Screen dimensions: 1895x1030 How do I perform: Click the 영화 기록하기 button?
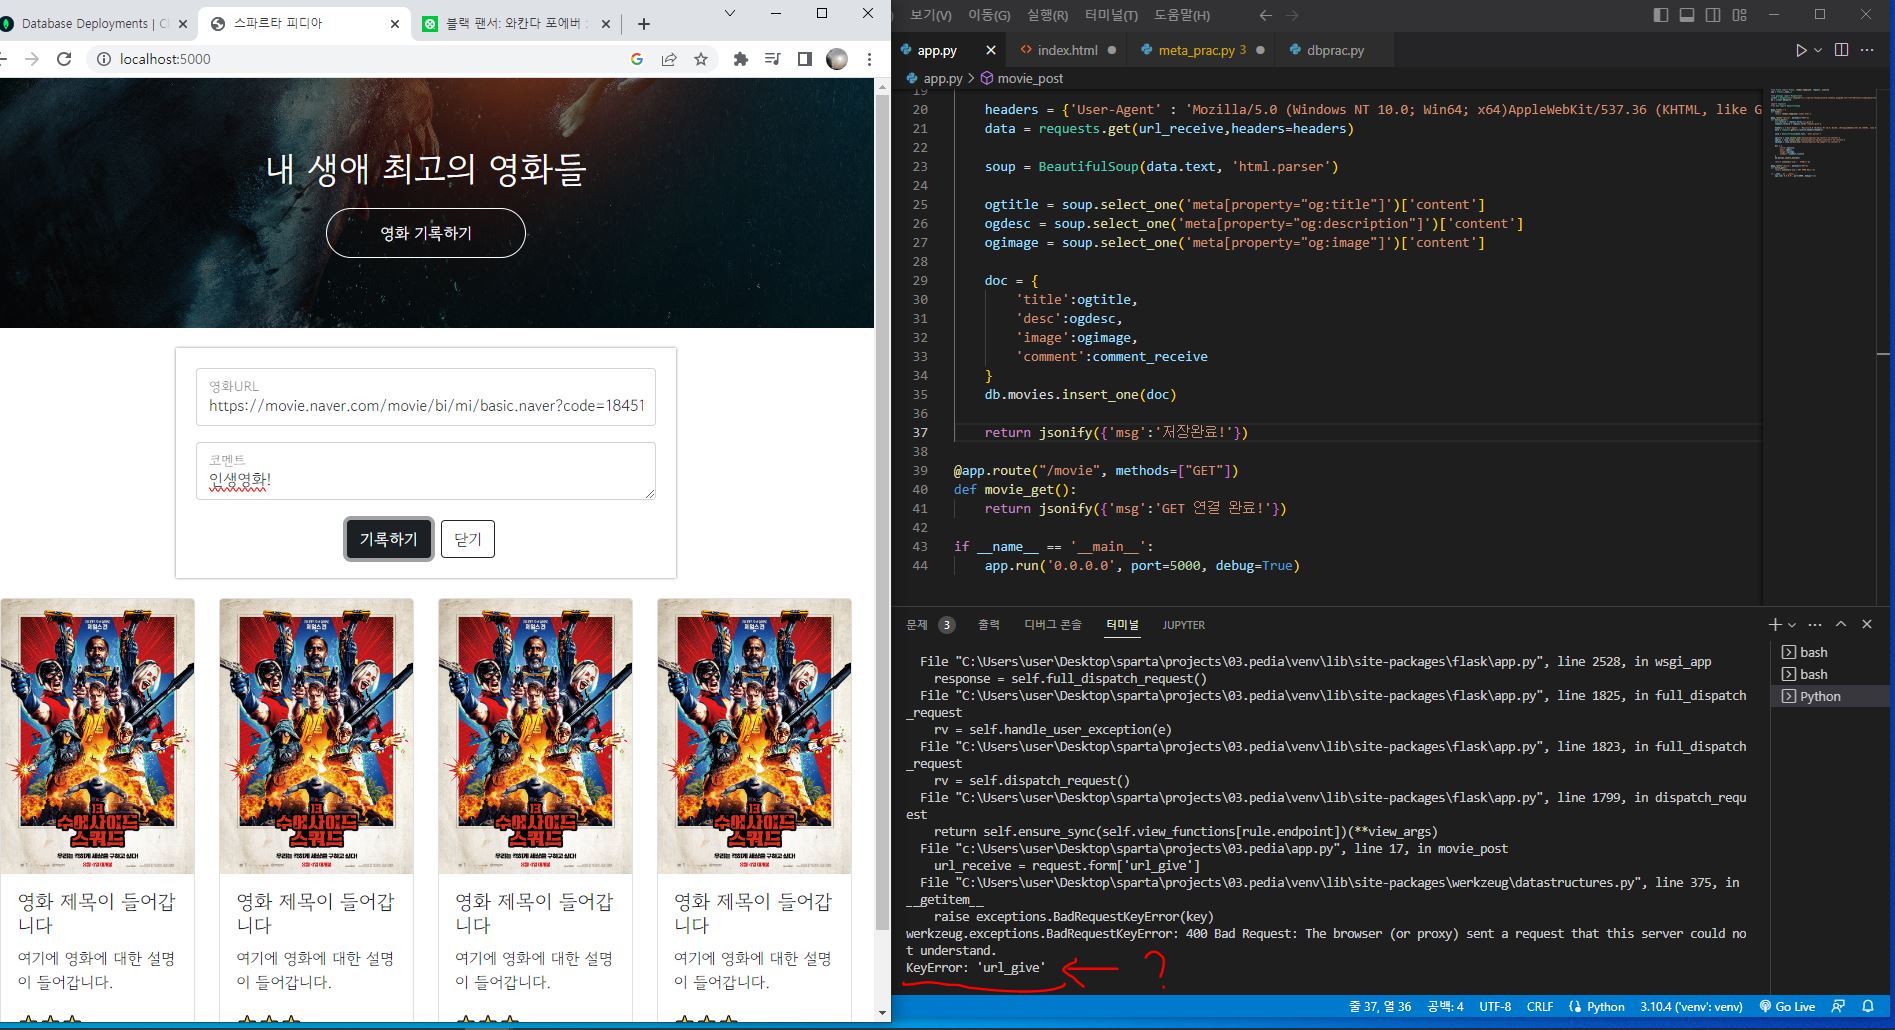coord(426,233)
